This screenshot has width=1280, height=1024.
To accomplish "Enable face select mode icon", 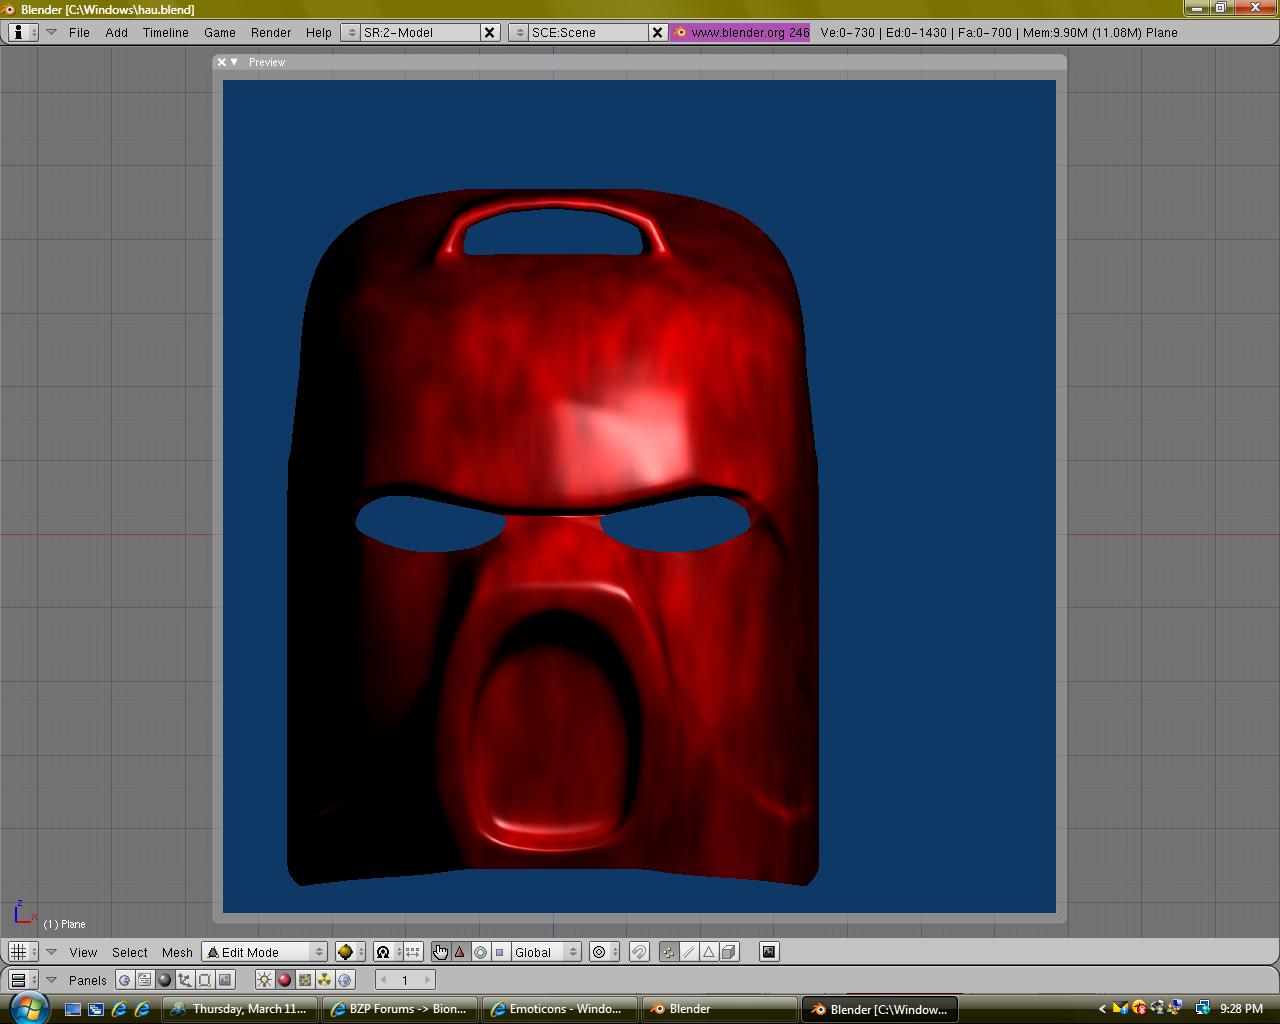I will tap(709, 952).
